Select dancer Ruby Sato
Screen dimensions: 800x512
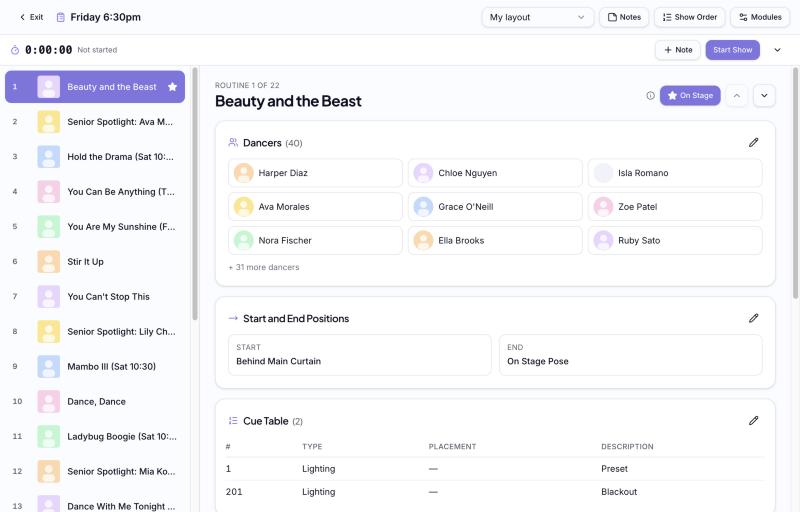[675, 240]
